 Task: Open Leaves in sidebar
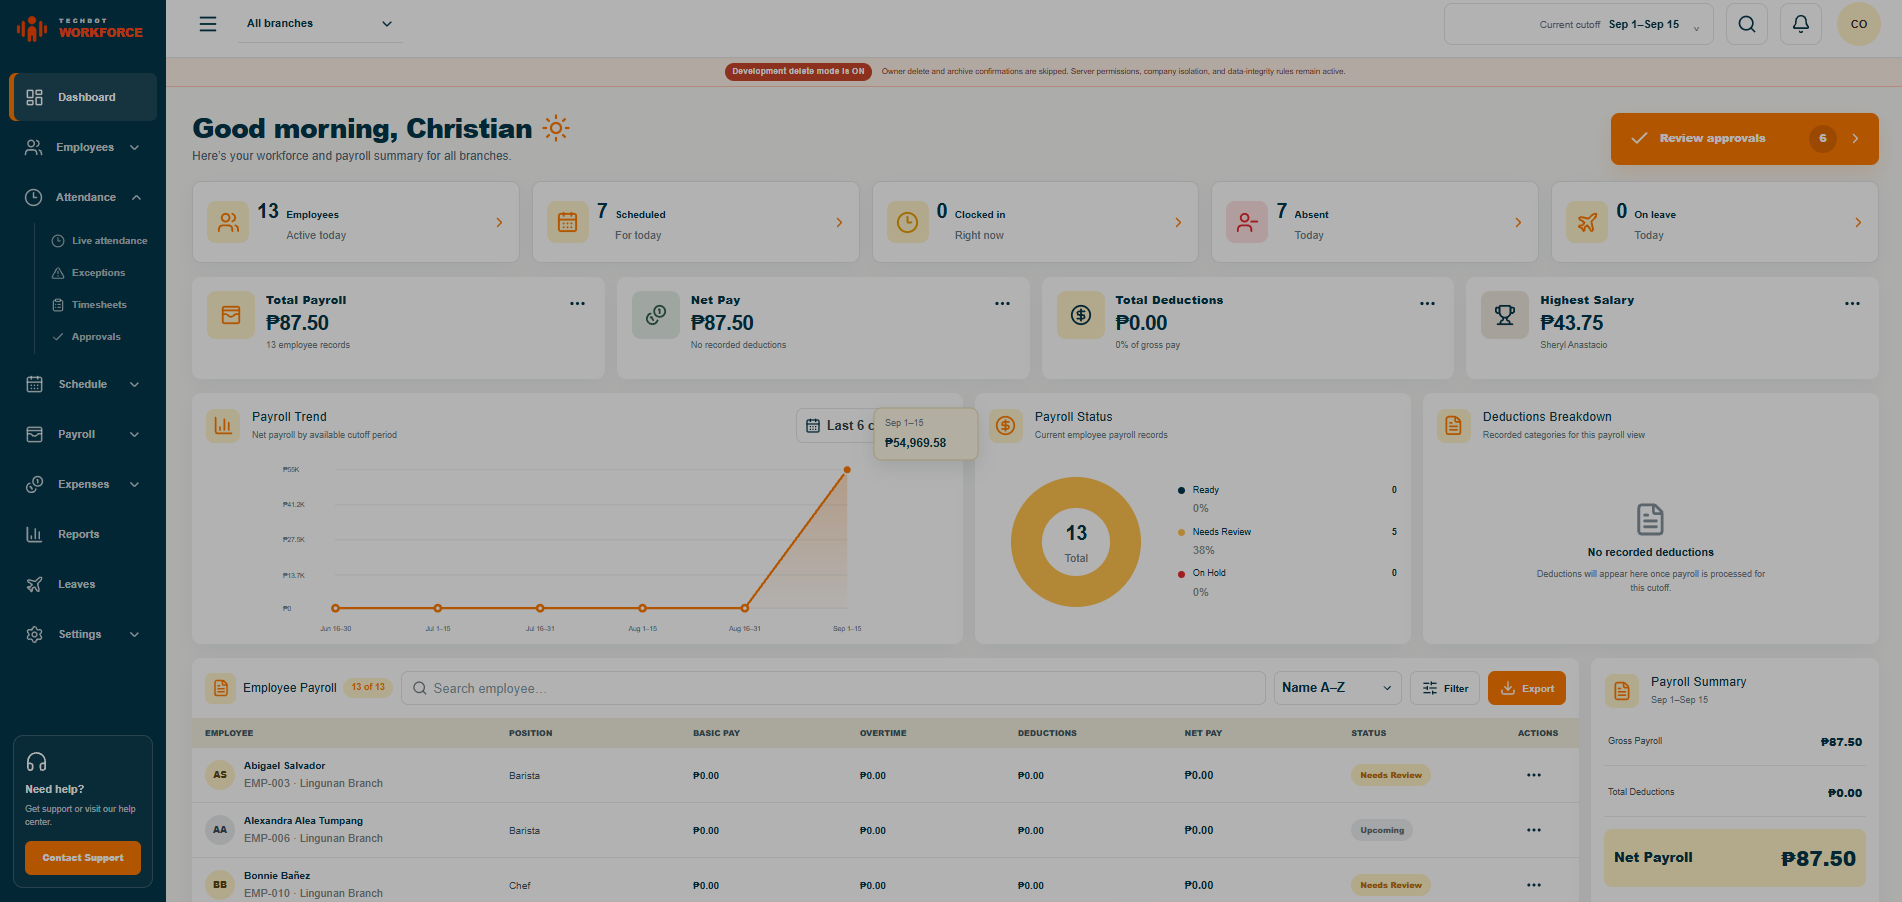pyautogui.click(x=83, y=584)
